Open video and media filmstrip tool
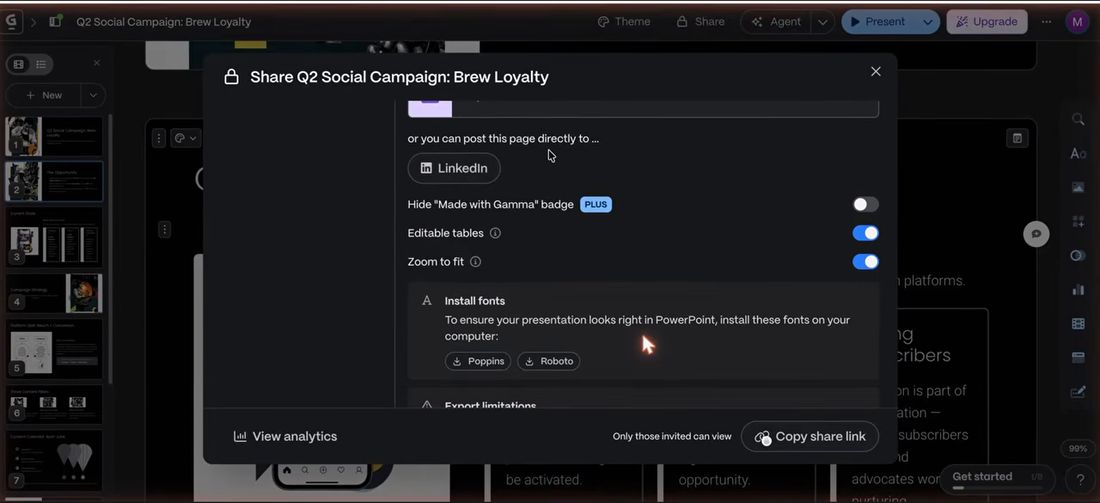The width and height of the screenshot is (1100, 503). (1078, 323)
